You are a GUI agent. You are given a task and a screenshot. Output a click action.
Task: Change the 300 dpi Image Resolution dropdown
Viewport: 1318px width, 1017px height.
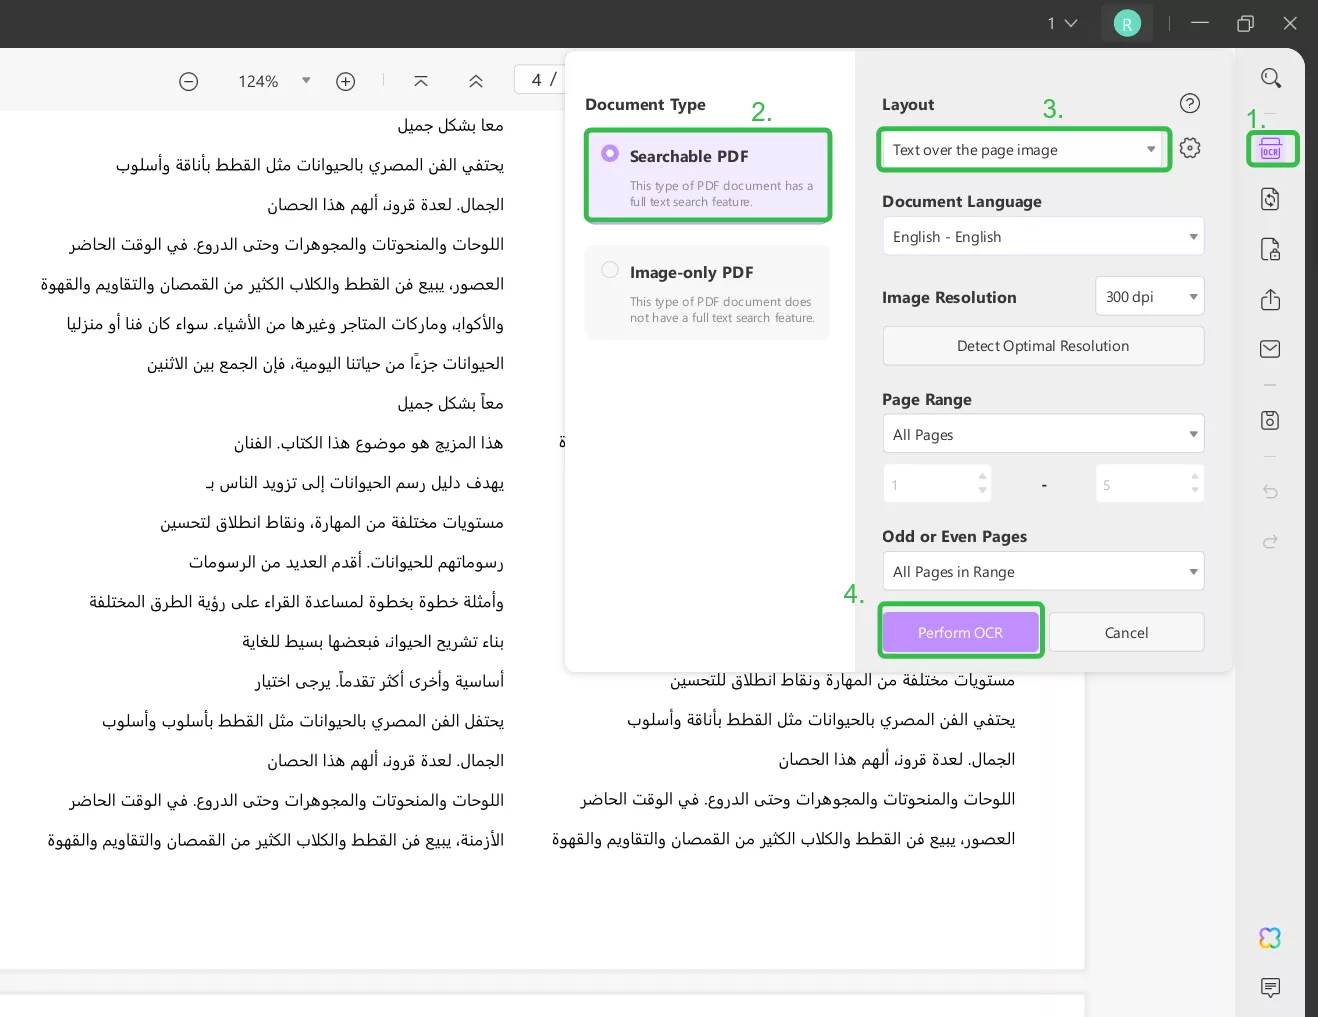tap(1149, 296)
